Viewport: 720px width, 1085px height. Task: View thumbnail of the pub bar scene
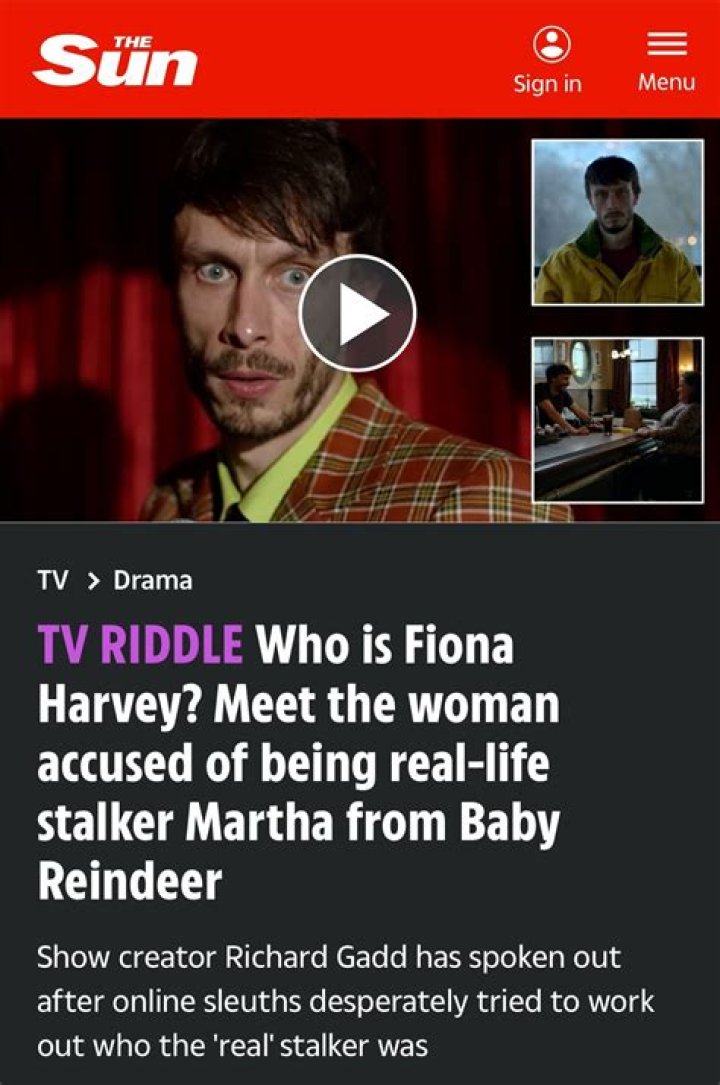pos(618,420)
